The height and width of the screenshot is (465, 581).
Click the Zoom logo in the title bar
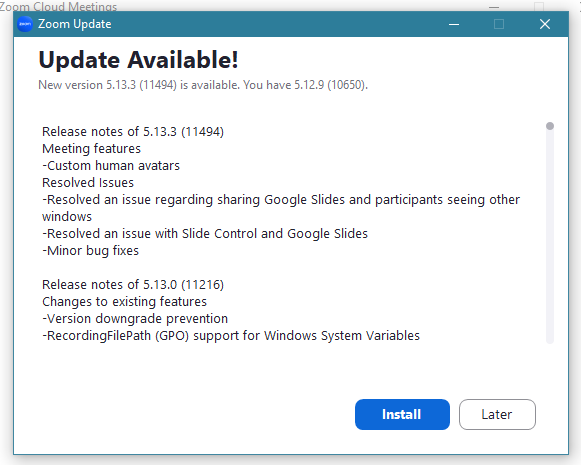coord(25,24)
